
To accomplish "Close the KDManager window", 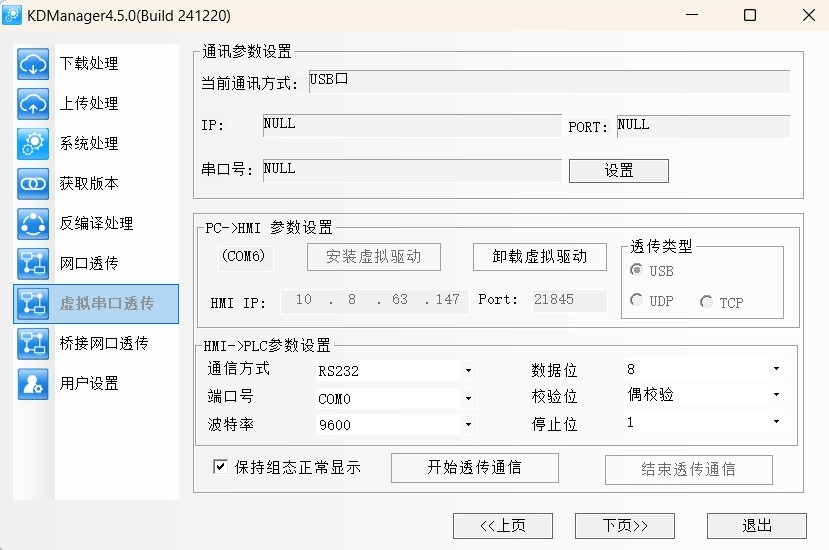I will (x=809, y=15).
